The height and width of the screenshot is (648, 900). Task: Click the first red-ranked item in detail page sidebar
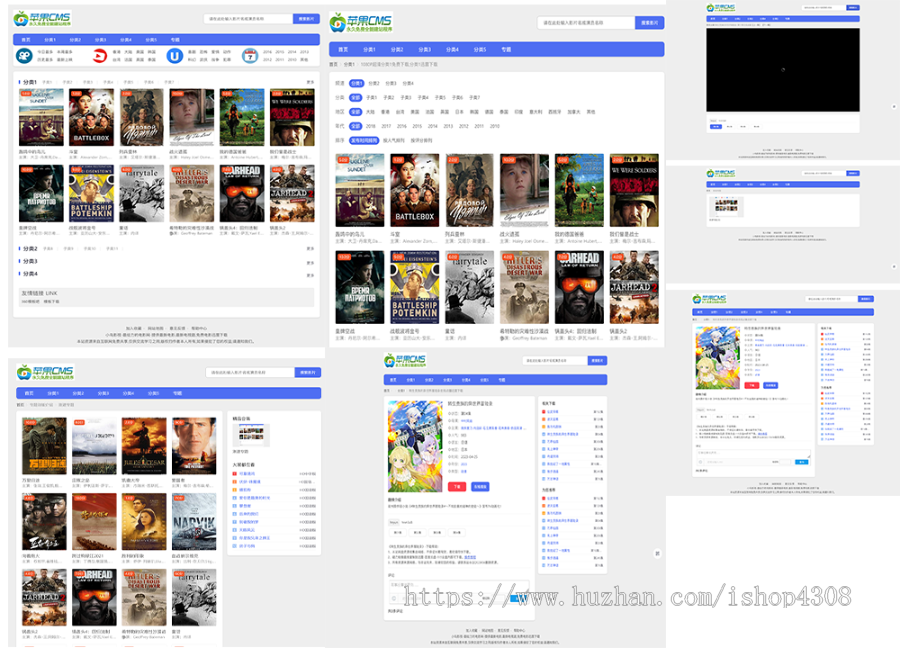(552, 412)
